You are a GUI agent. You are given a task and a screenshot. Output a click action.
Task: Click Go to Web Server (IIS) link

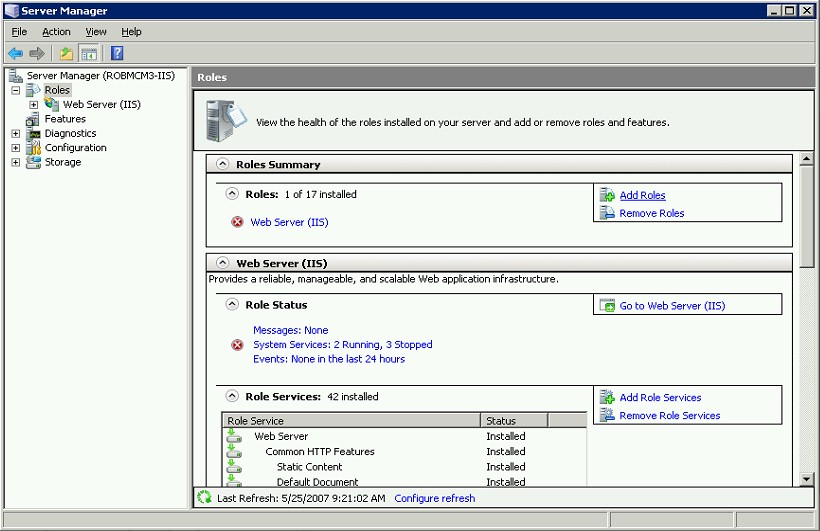coord(672,306)
